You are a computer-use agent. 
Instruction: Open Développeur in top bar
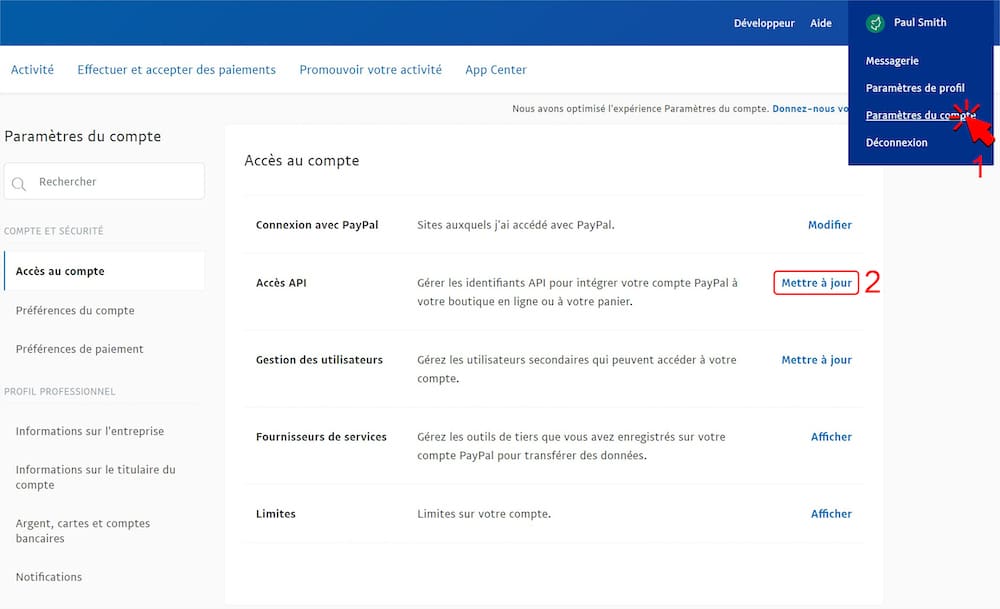click(x=764, y=23)
